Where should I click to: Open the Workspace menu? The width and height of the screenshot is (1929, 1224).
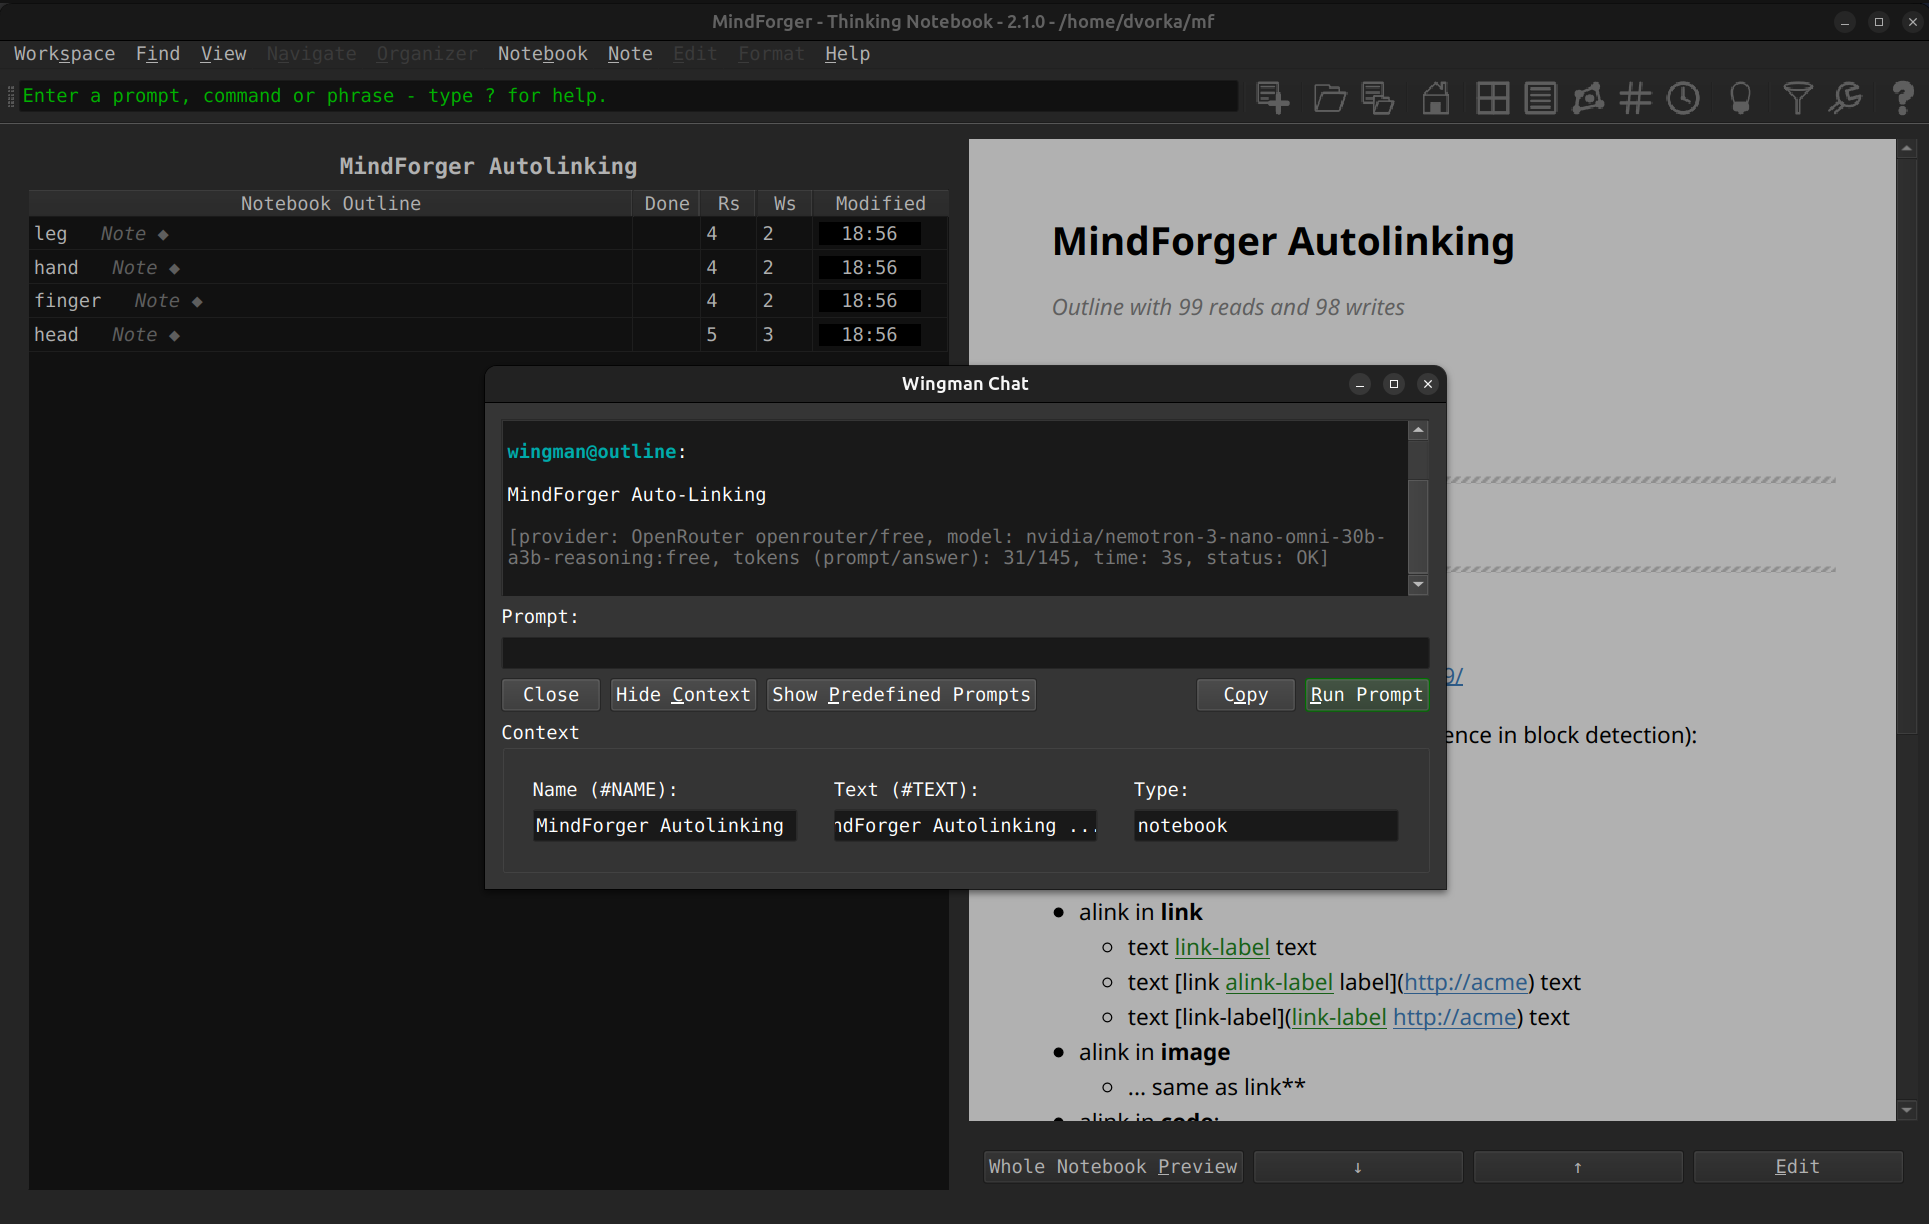pos(64,54)
